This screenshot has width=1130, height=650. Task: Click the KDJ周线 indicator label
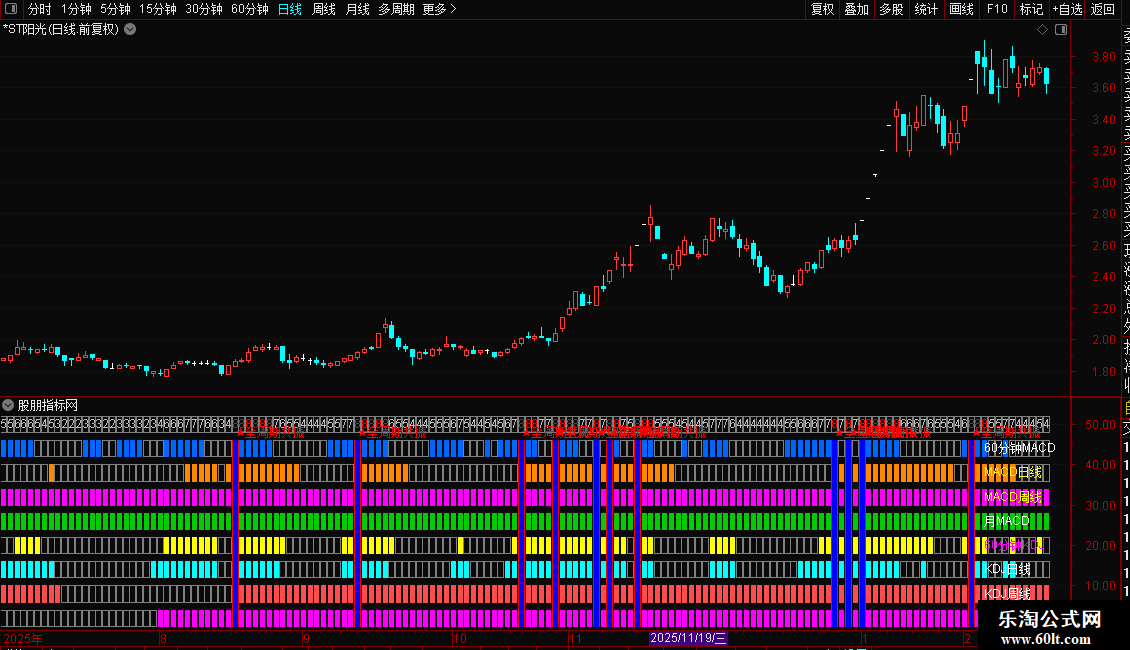[1007, 593]
